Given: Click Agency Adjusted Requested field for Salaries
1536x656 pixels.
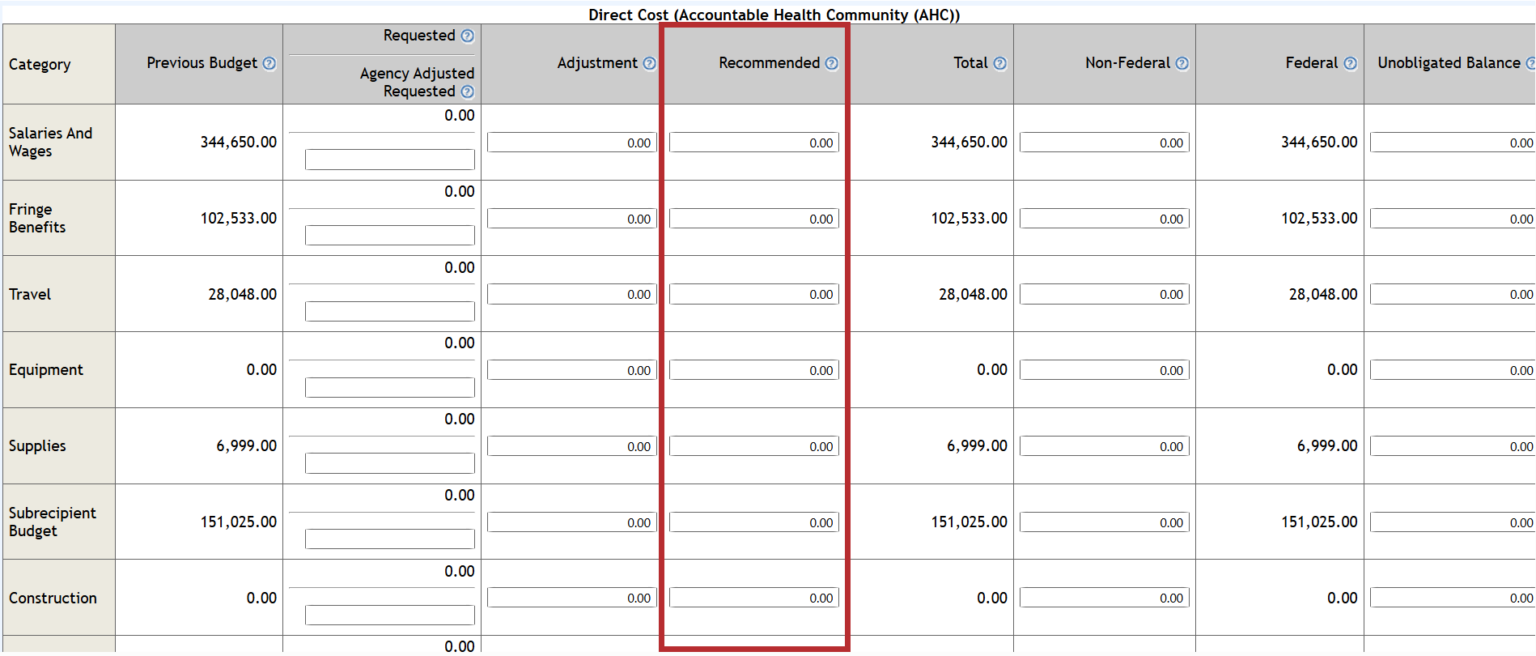Looking at the screenshot, I should [x=390, y=160].
